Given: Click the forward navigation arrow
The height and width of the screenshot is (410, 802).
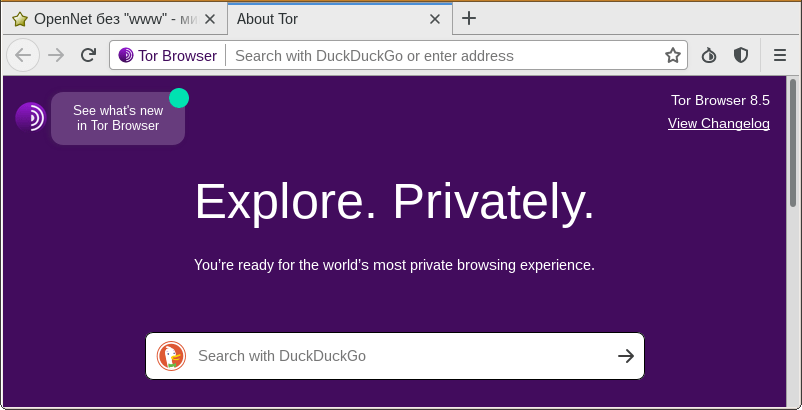Looking at the screenshot, I should point(56,55).
